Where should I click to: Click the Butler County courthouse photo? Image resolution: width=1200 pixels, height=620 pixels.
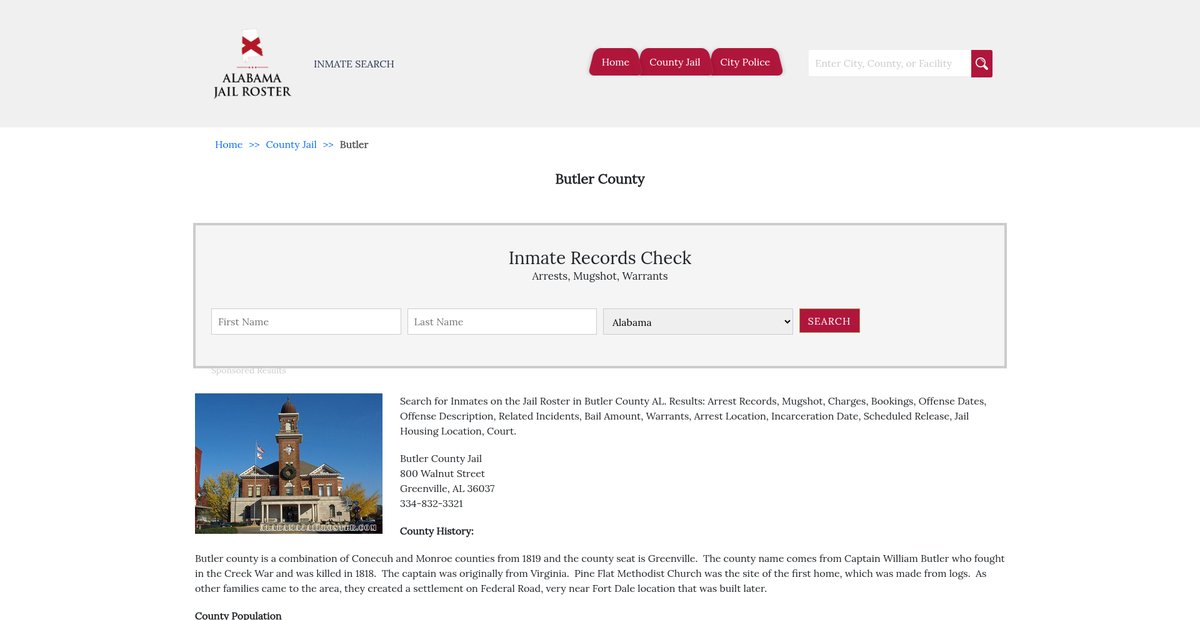pos(289,463)
